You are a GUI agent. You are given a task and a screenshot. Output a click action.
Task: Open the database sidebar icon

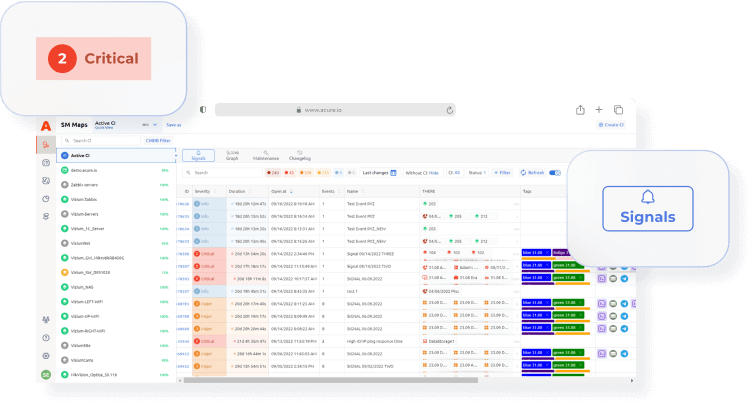(46, 216)
